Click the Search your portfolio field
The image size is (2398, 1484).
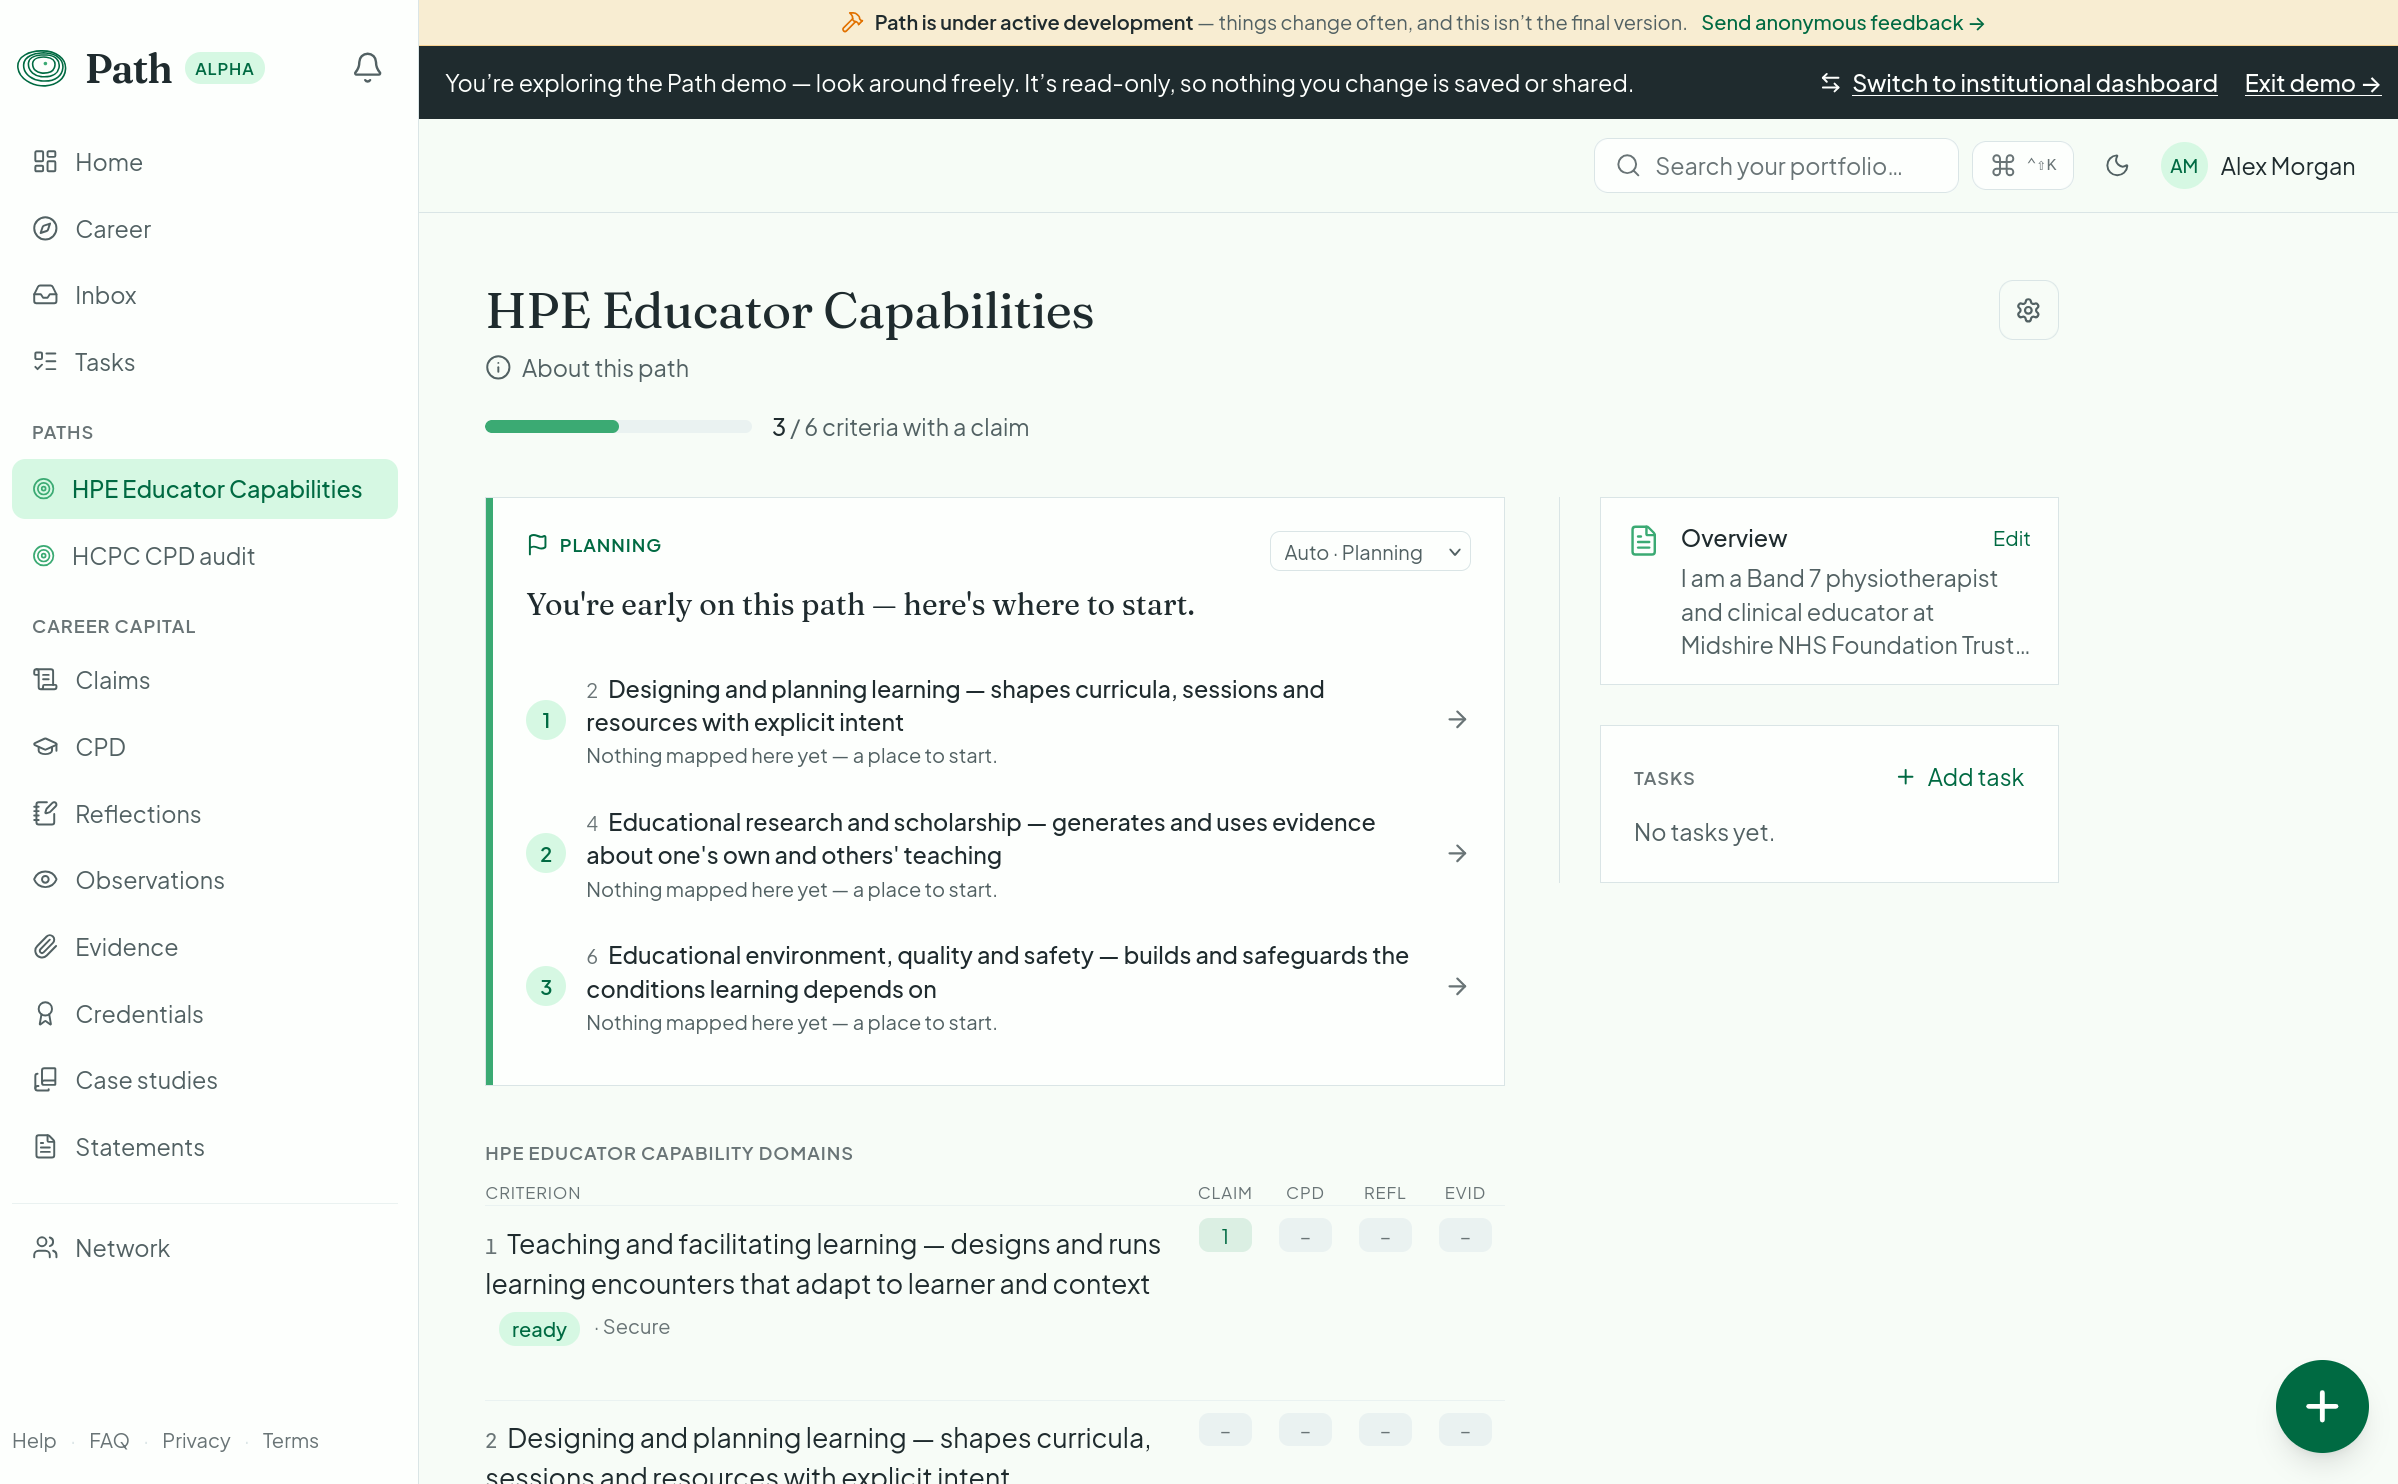click(1776, 166)
